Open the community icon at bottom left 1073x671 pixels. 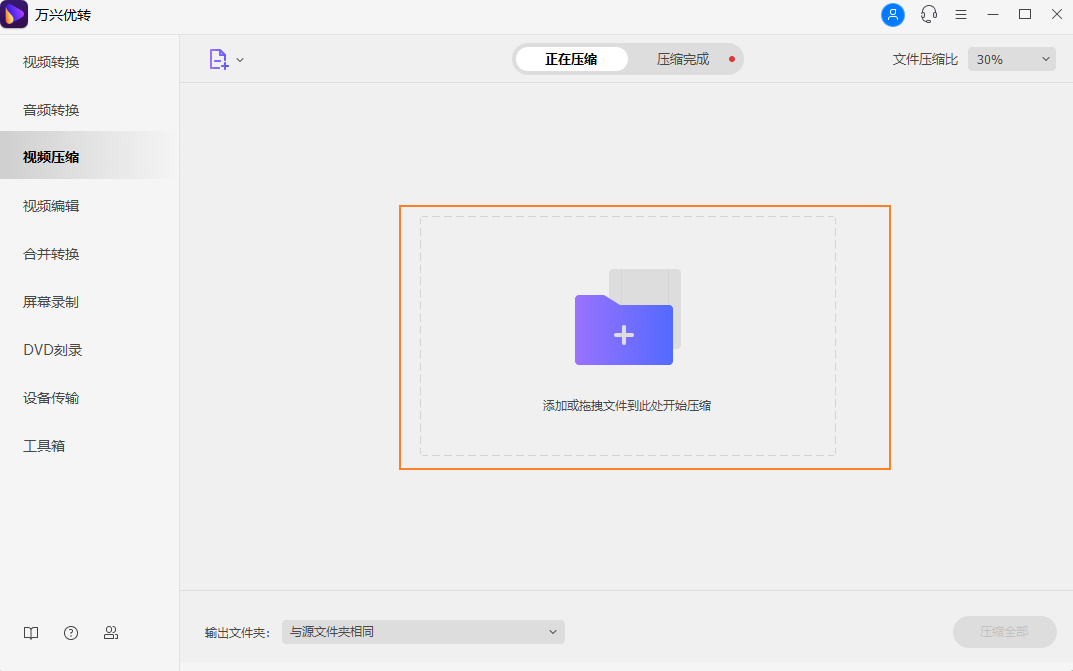110,632
